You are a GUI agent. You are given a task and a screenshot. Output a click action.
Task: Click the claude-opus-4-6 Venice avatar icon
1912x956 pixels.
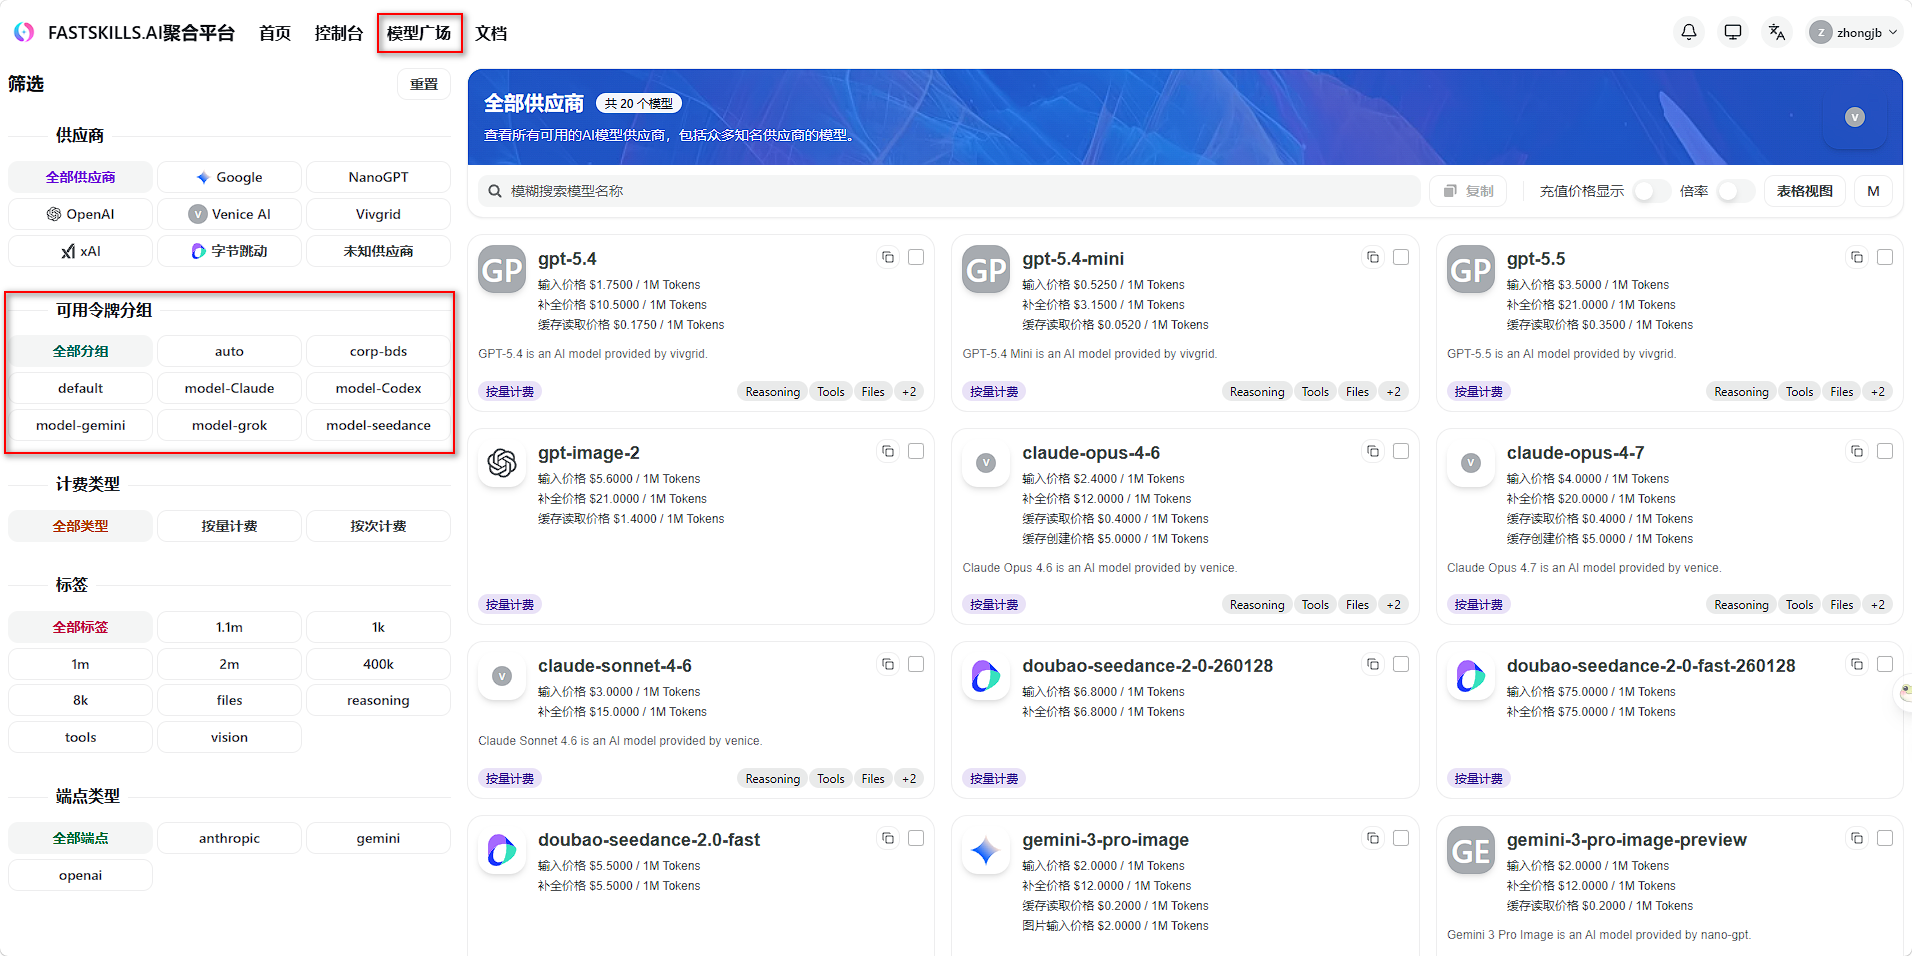[986, 463]
